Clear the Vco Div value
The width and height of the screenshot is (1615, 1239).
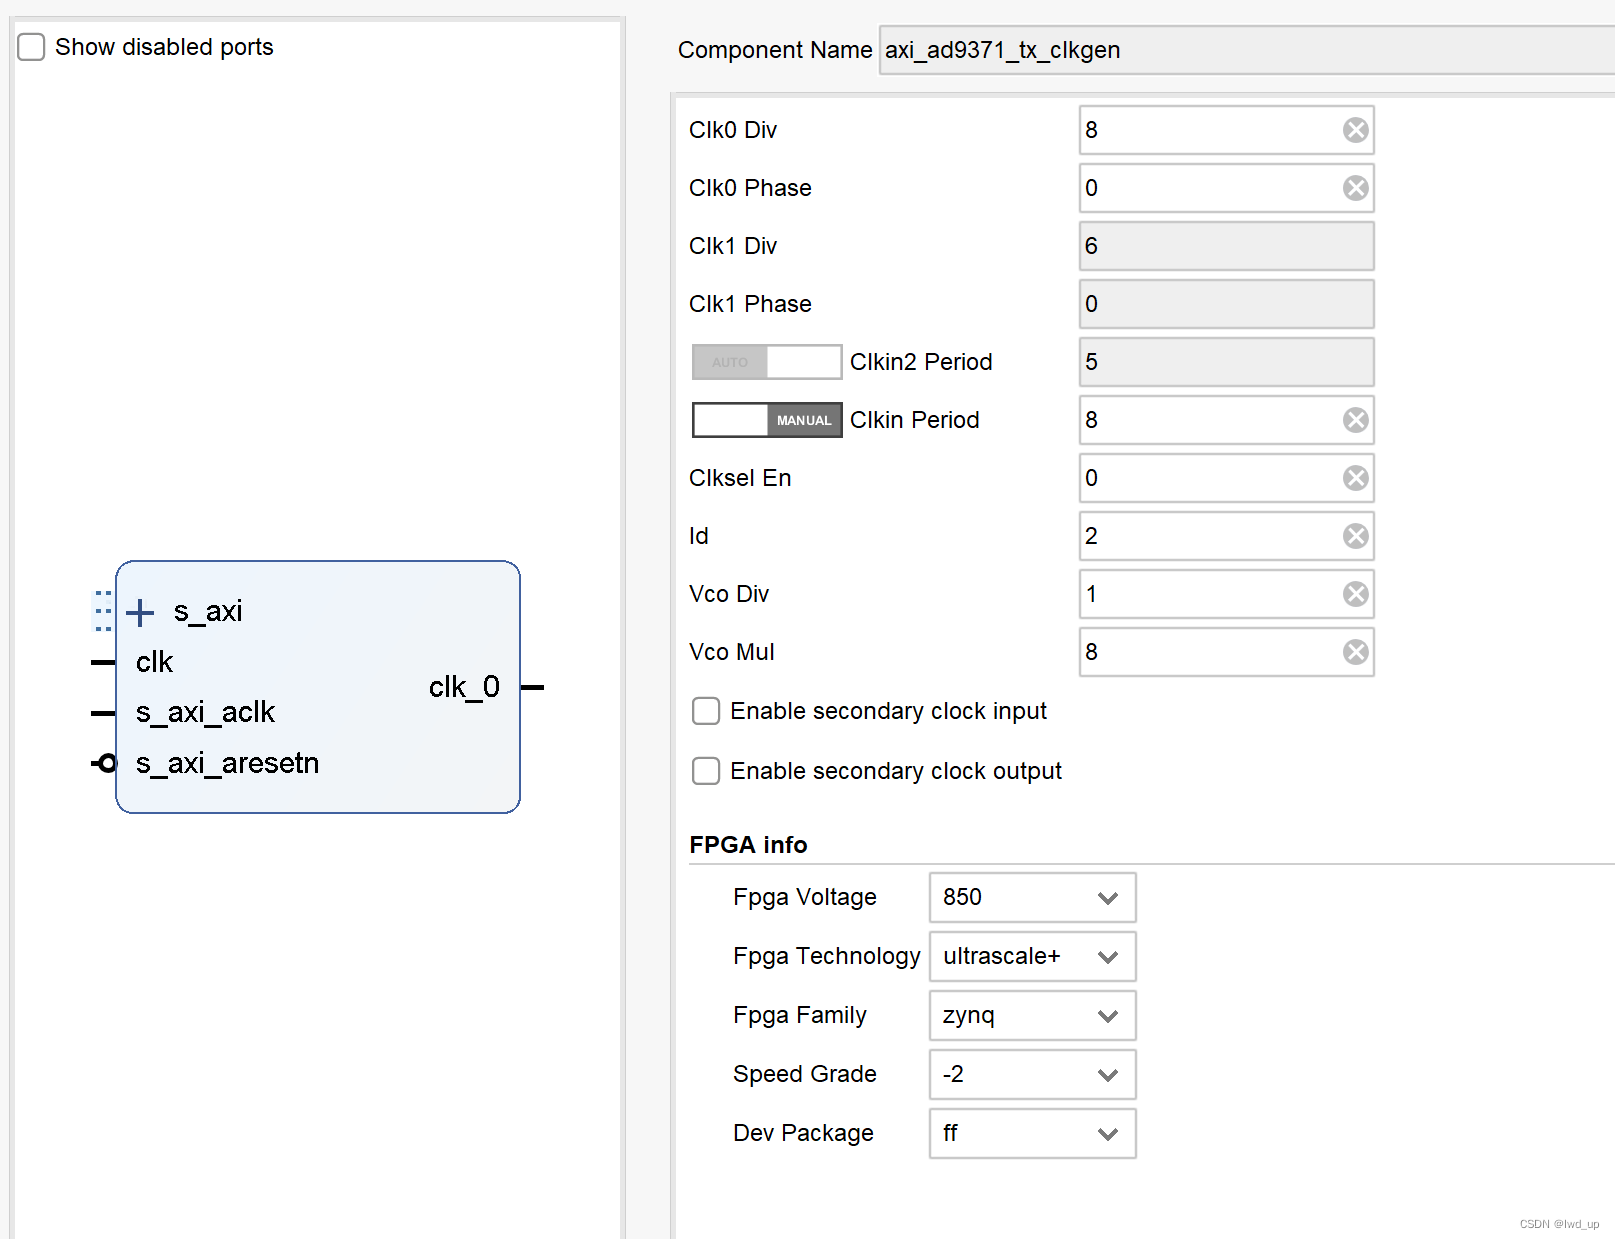click(1355, 594)
